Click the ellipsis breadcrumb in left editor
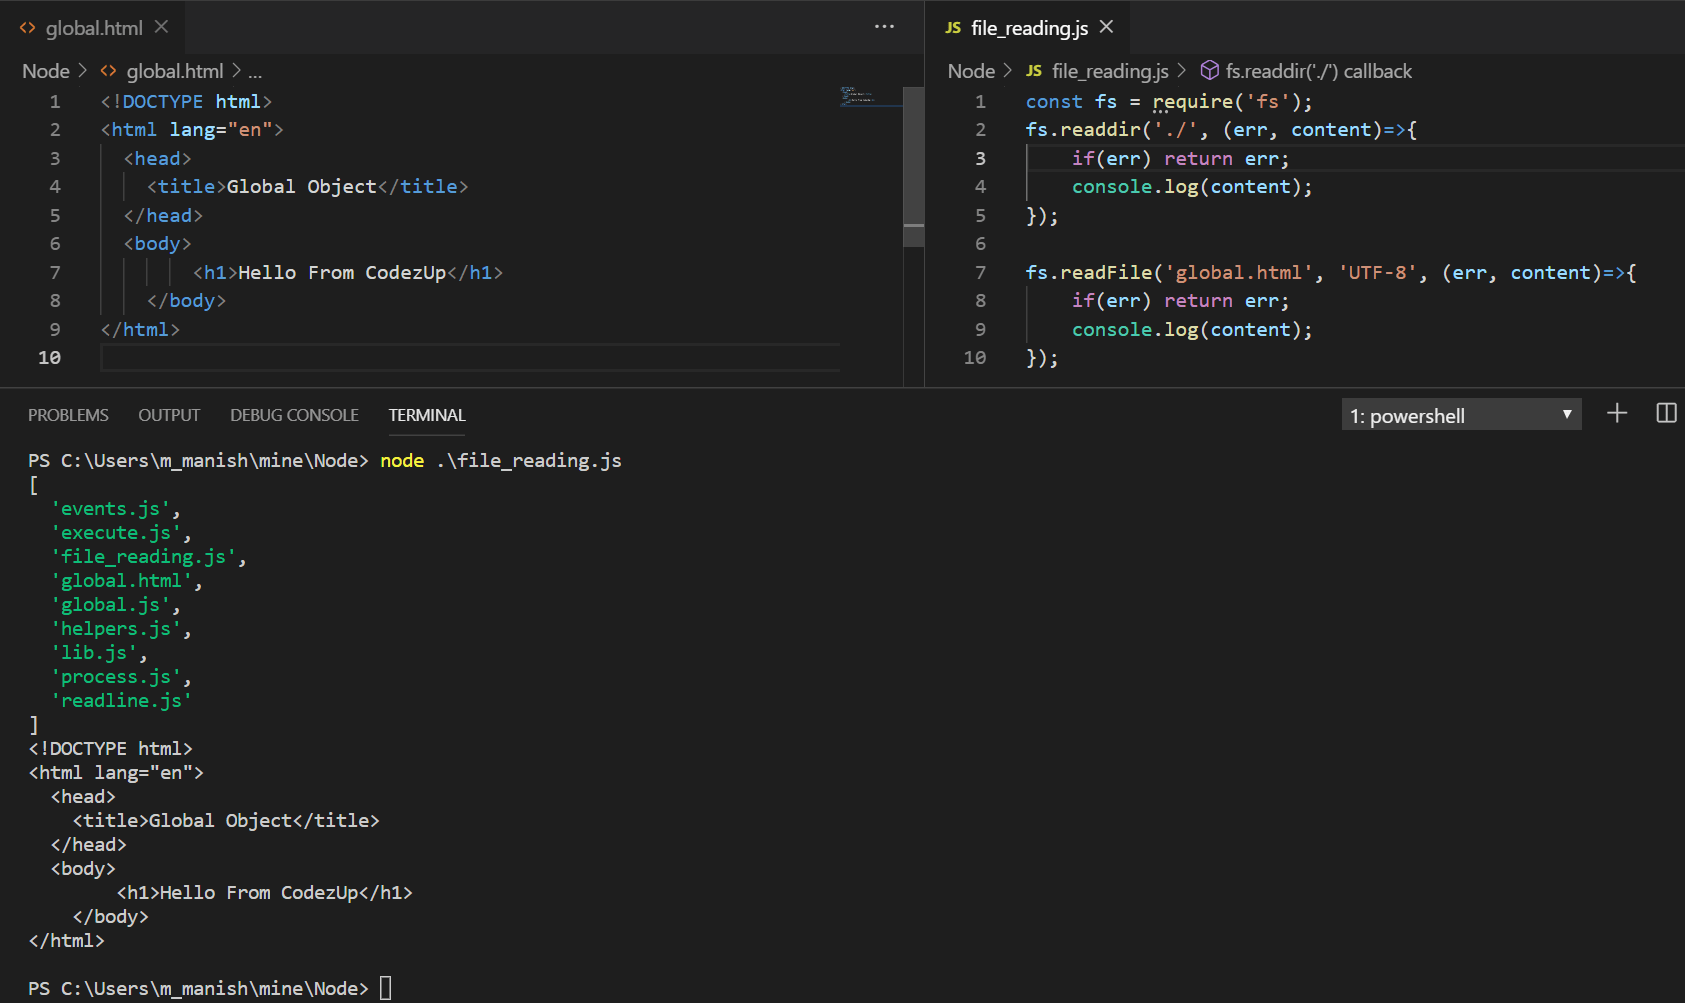 tap(255, 71)
